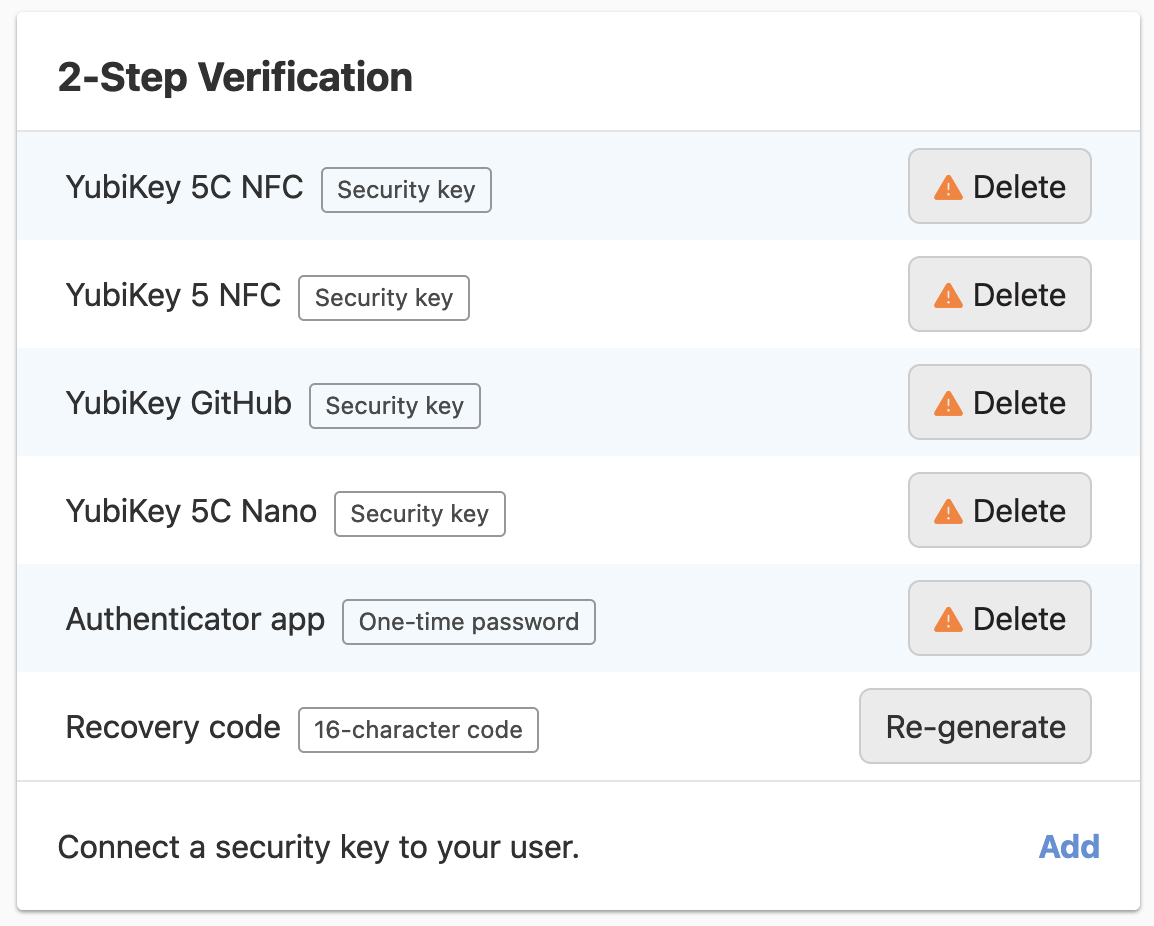Delete the YubiKey 5 NFC key
Viewport: 1154px width, 926px height.
pyautogui.click(x=999, y=295)
